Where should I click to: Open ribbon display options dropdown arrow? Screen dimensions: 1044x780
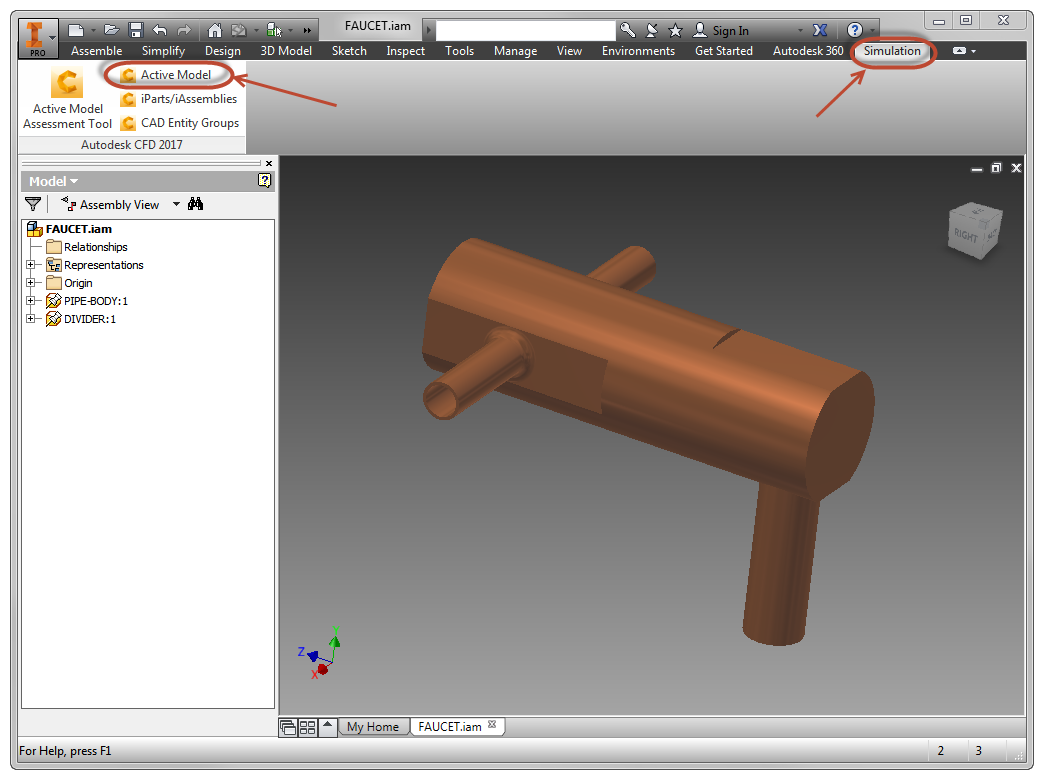[974, 51]
